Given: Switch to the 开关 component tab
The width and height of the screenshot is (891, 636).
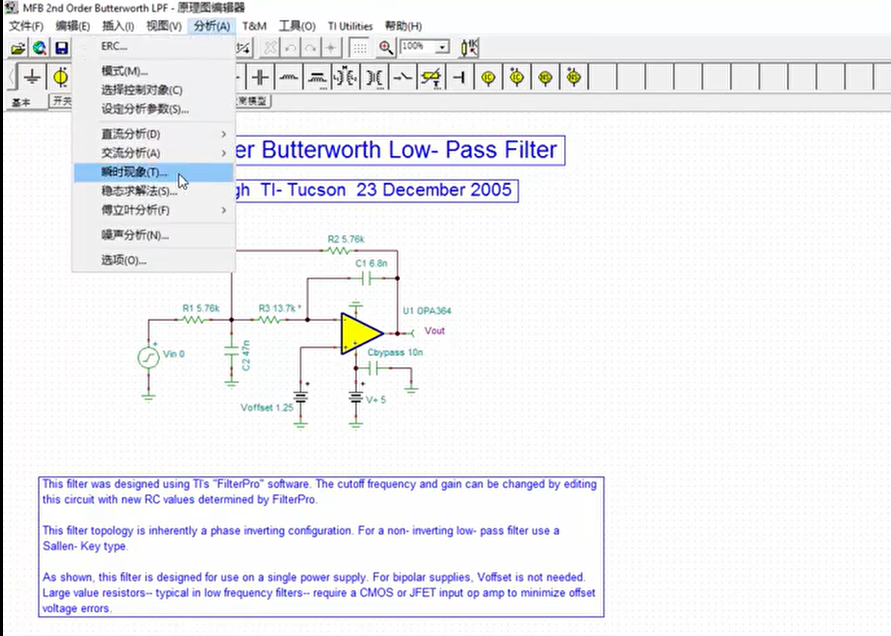Looking at the screenshot, I should pyautogui.click(x=62, y=101).
